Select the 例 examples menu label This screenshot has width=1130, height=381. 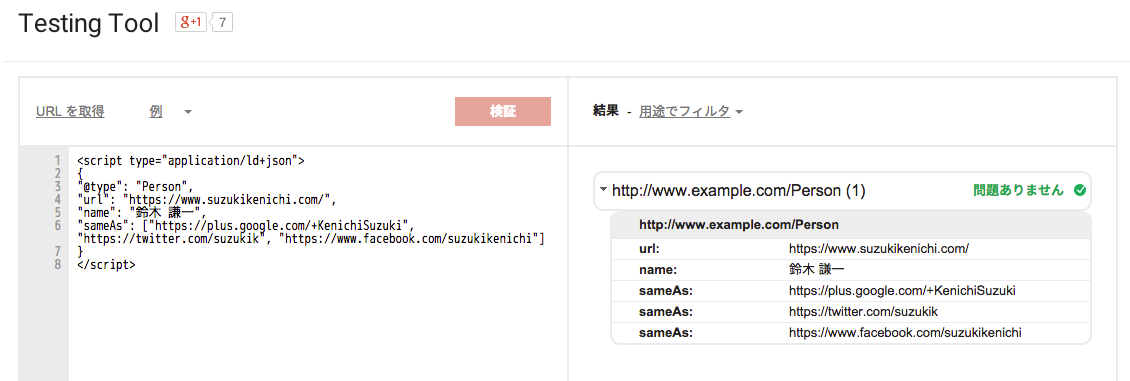(x=156, y=111)
